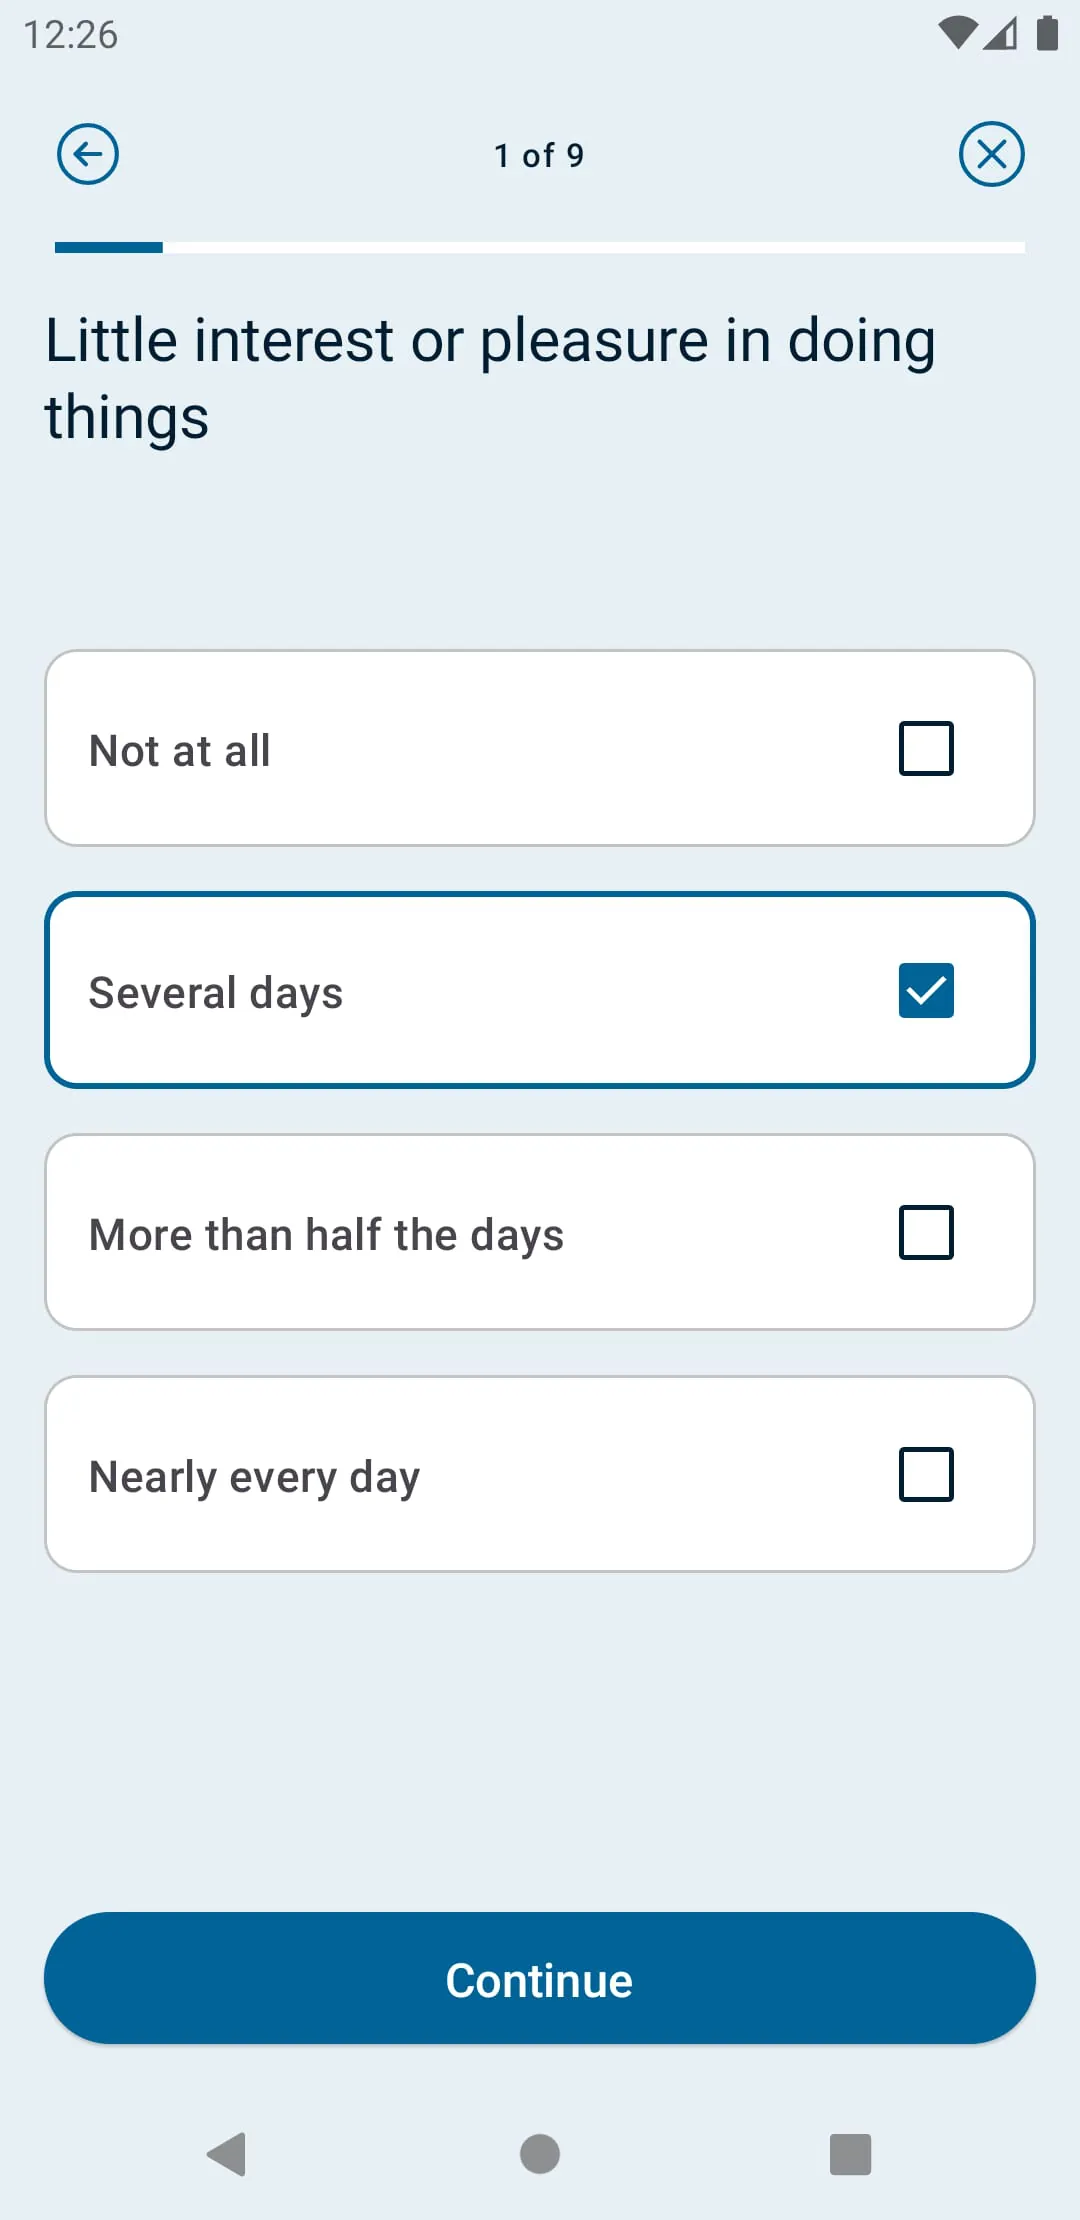Close the questionnaire with the X icon
Viewport: 1080px width, 2220px height.
point(992,154)
